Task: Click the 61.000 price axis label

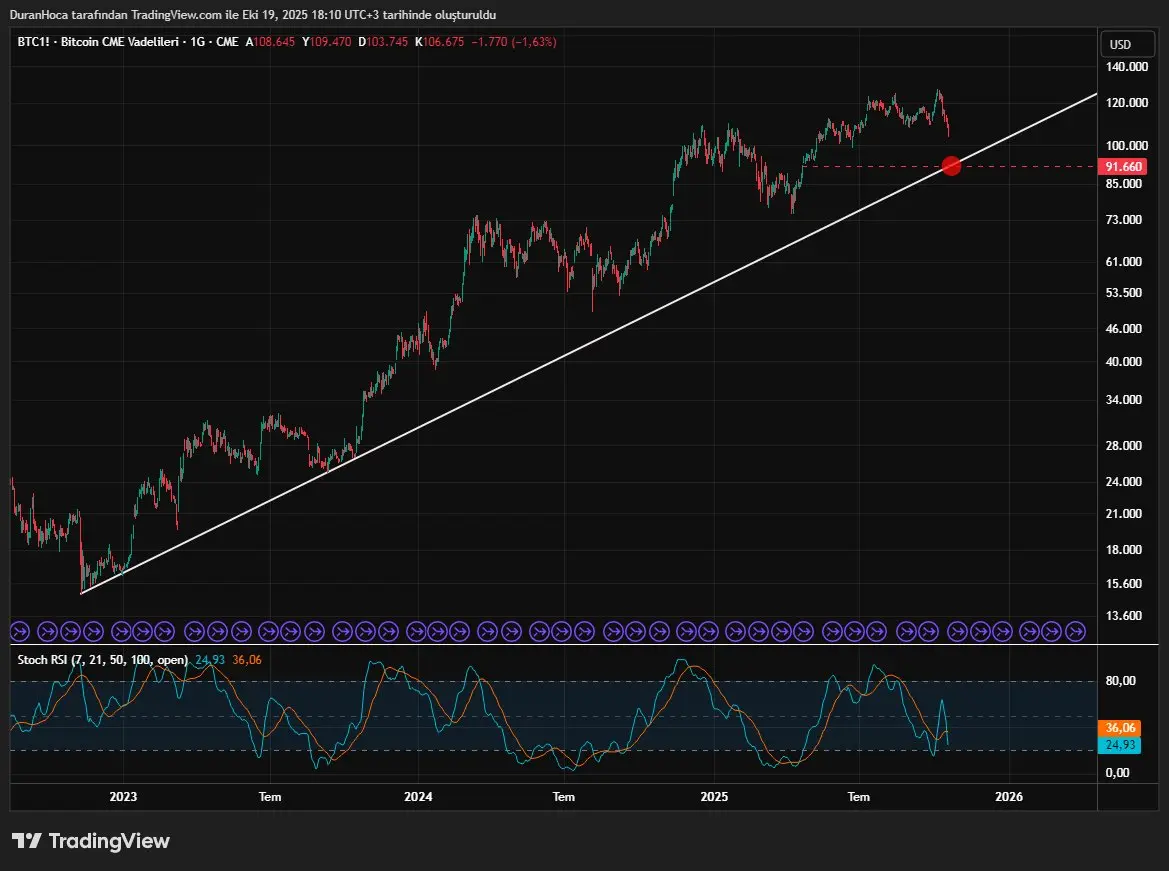Action: click(x=1124, y=261)
